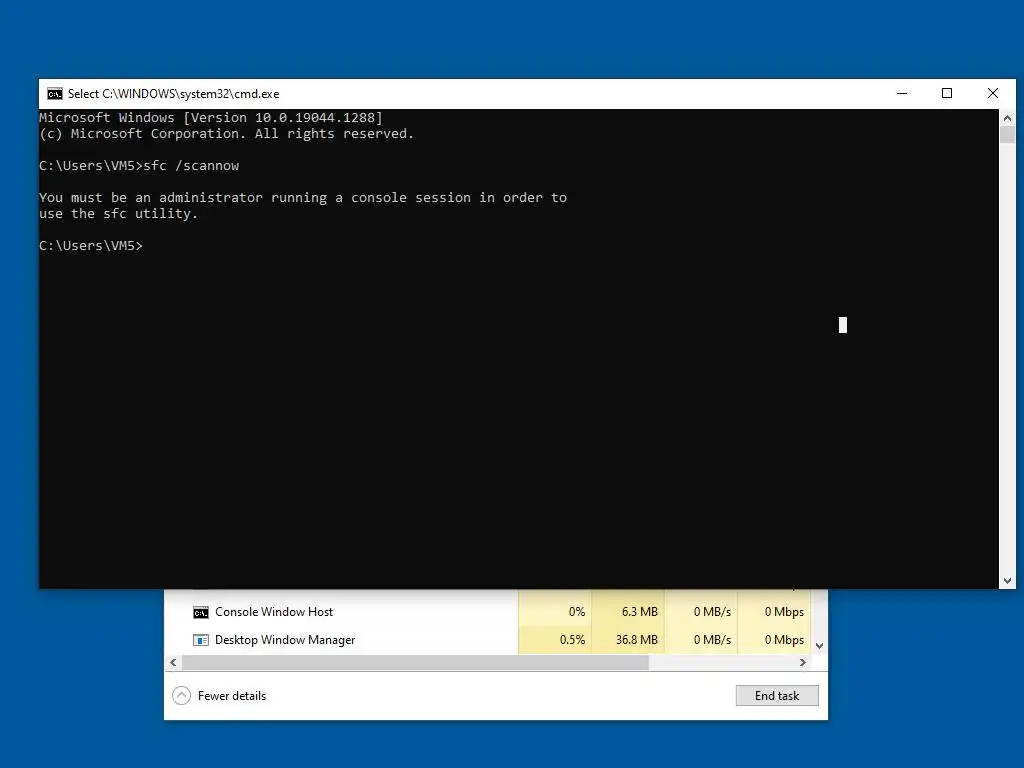This screenshot has height=768, width=1024.
Task: Click the 6.3 MB memory value
Action: (x=639, y=612)
